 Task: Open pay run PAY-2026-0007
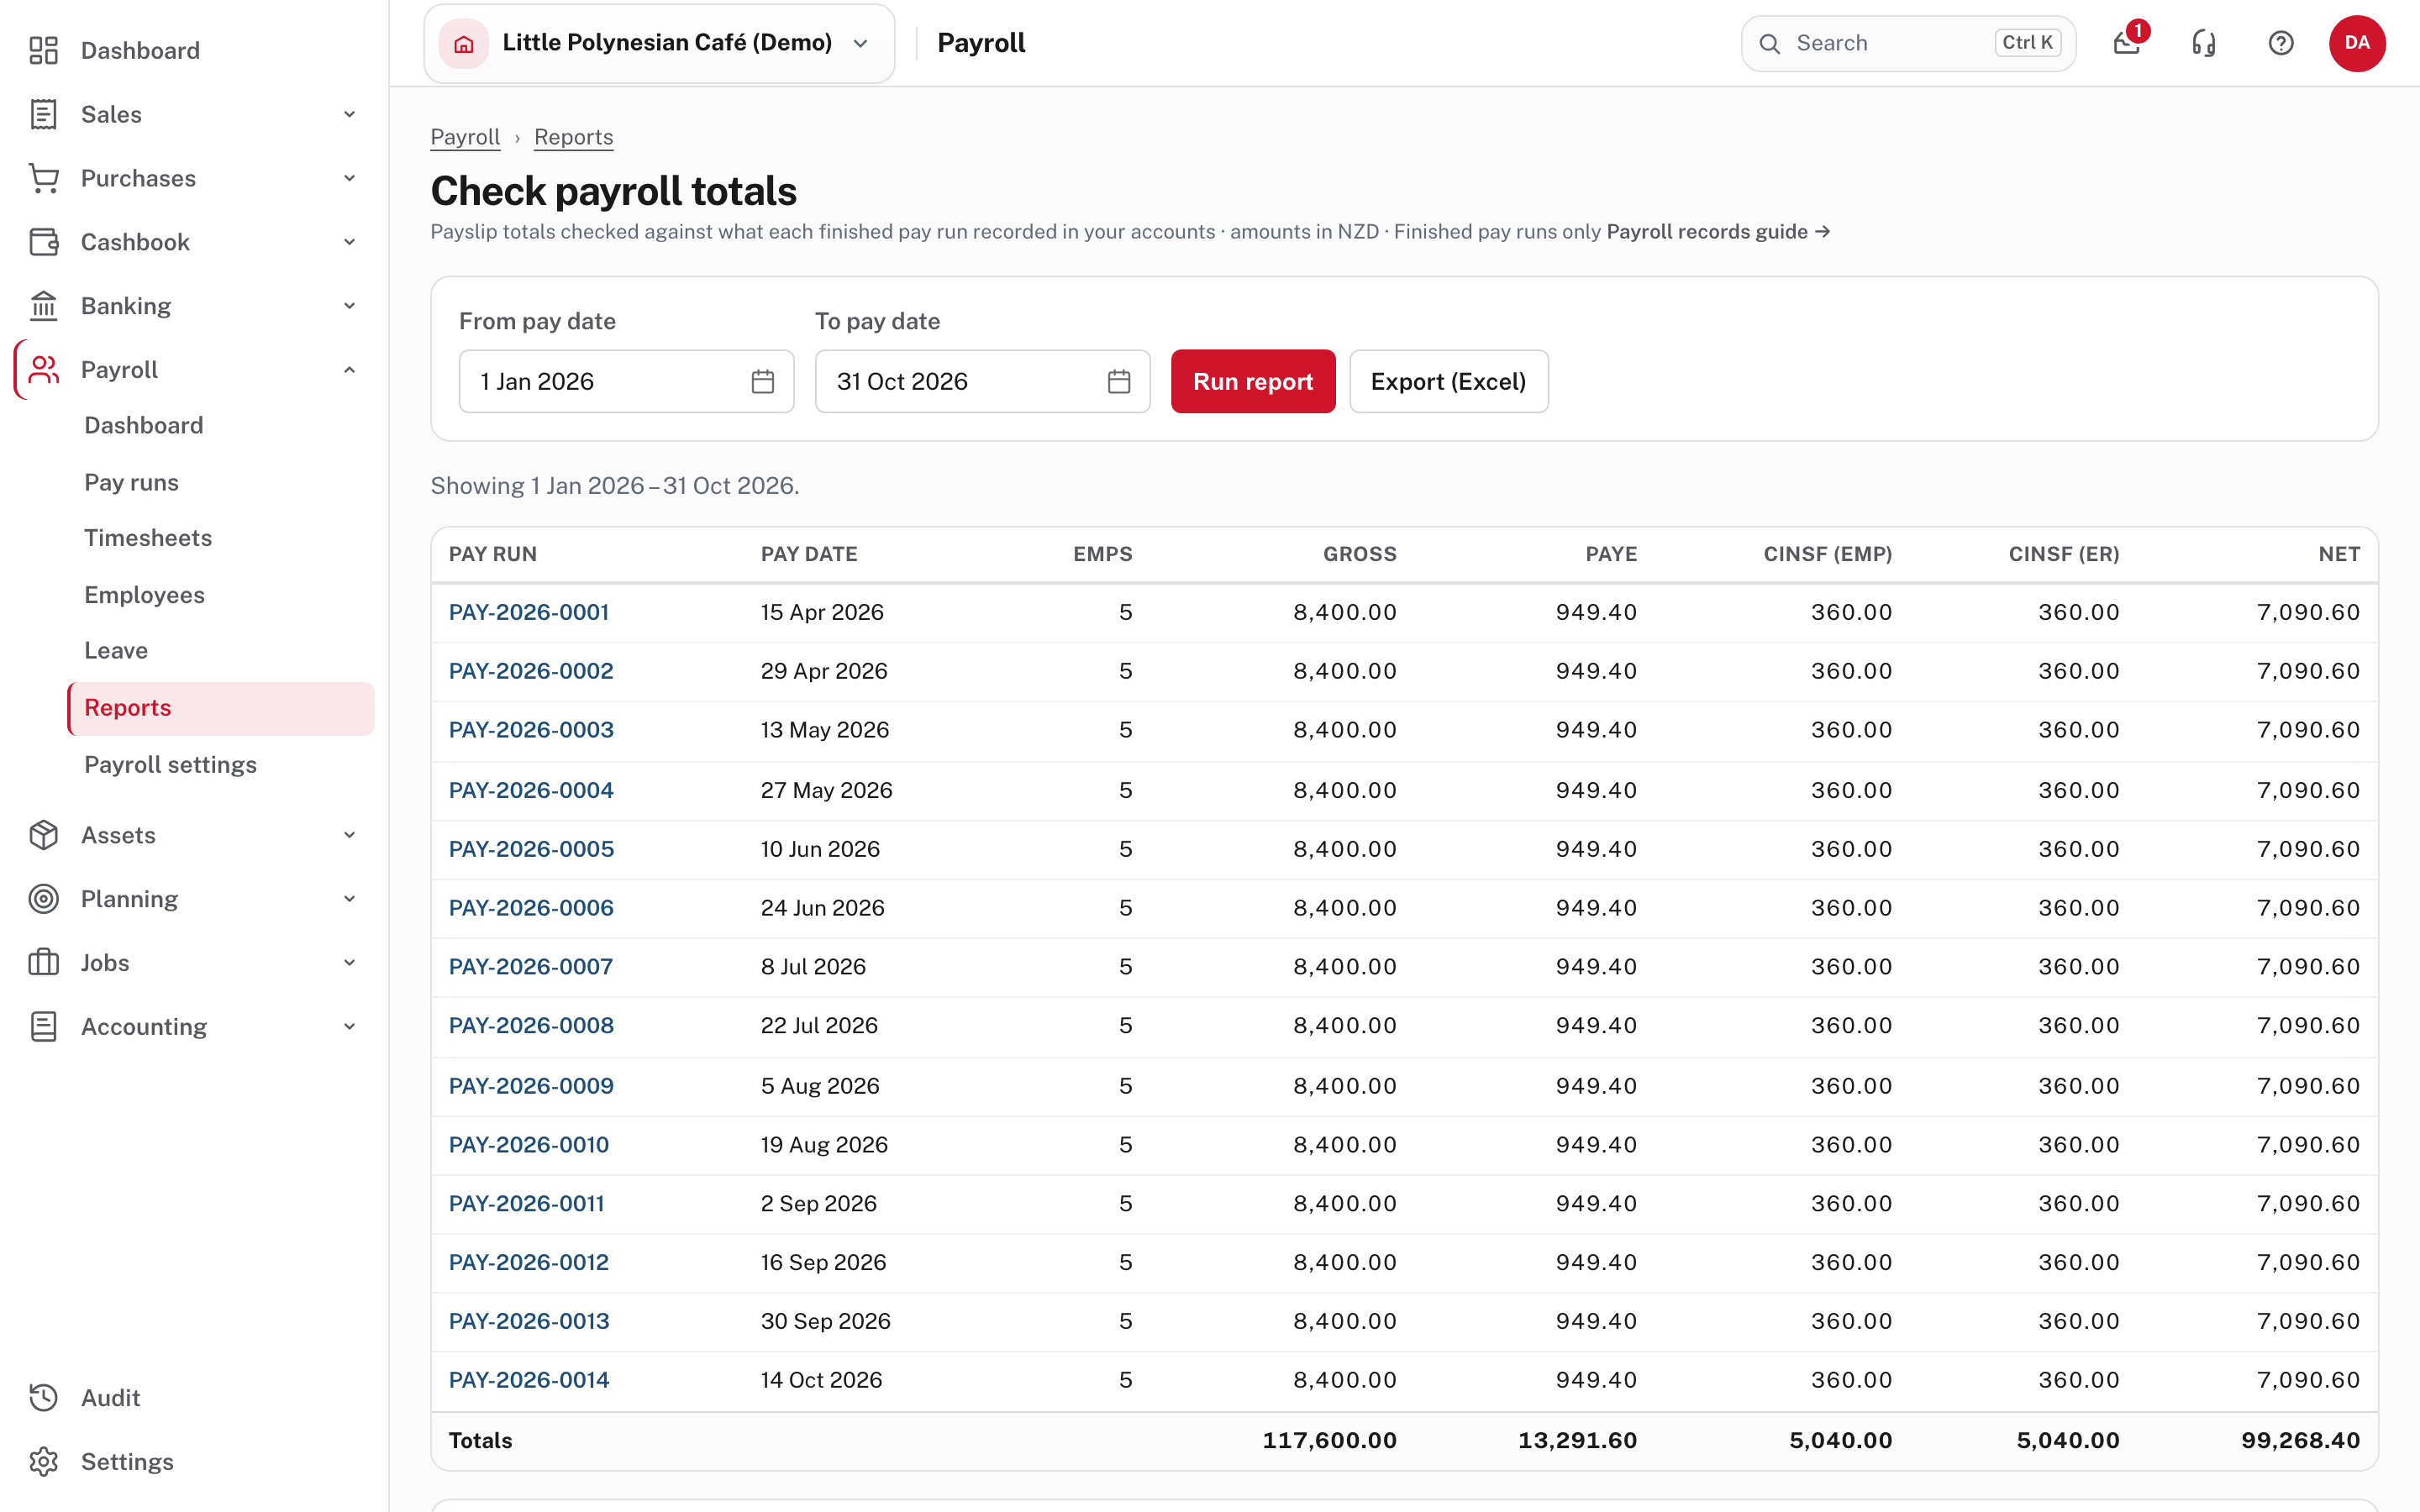531,967
